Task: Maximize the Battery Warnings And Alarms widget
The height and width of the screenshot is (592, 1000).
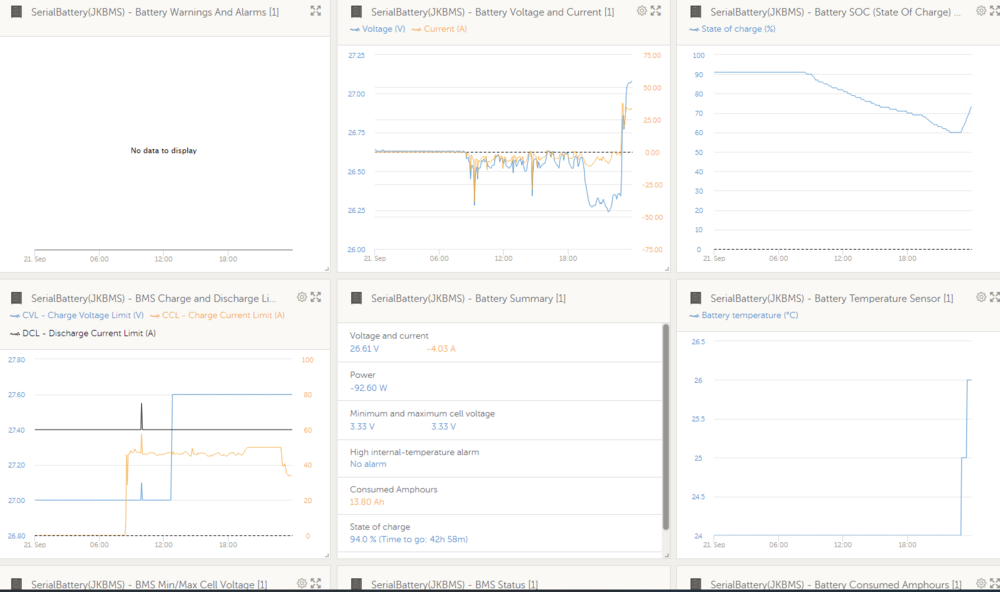Action: (x=316, y=11)
